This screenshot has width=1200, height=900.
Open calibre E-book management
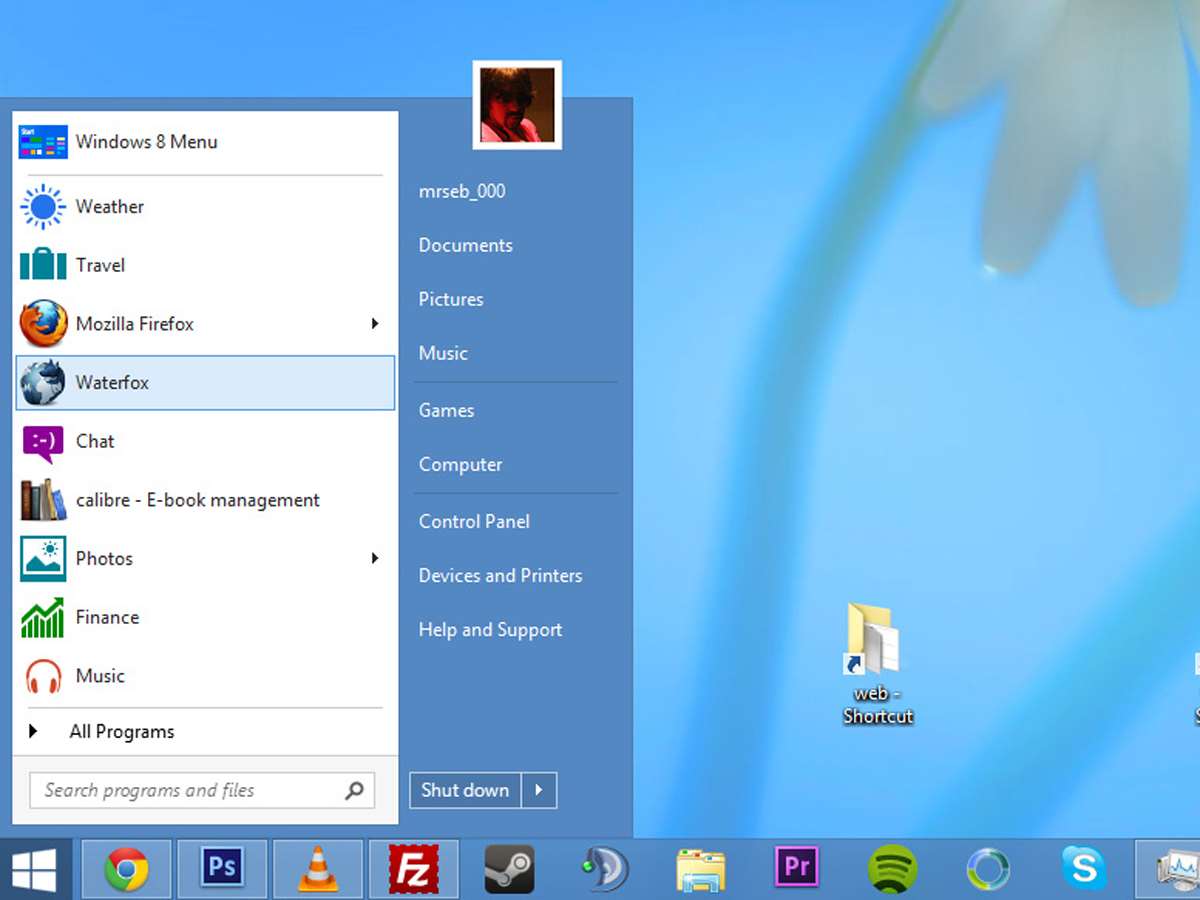[x=198, y=500]
